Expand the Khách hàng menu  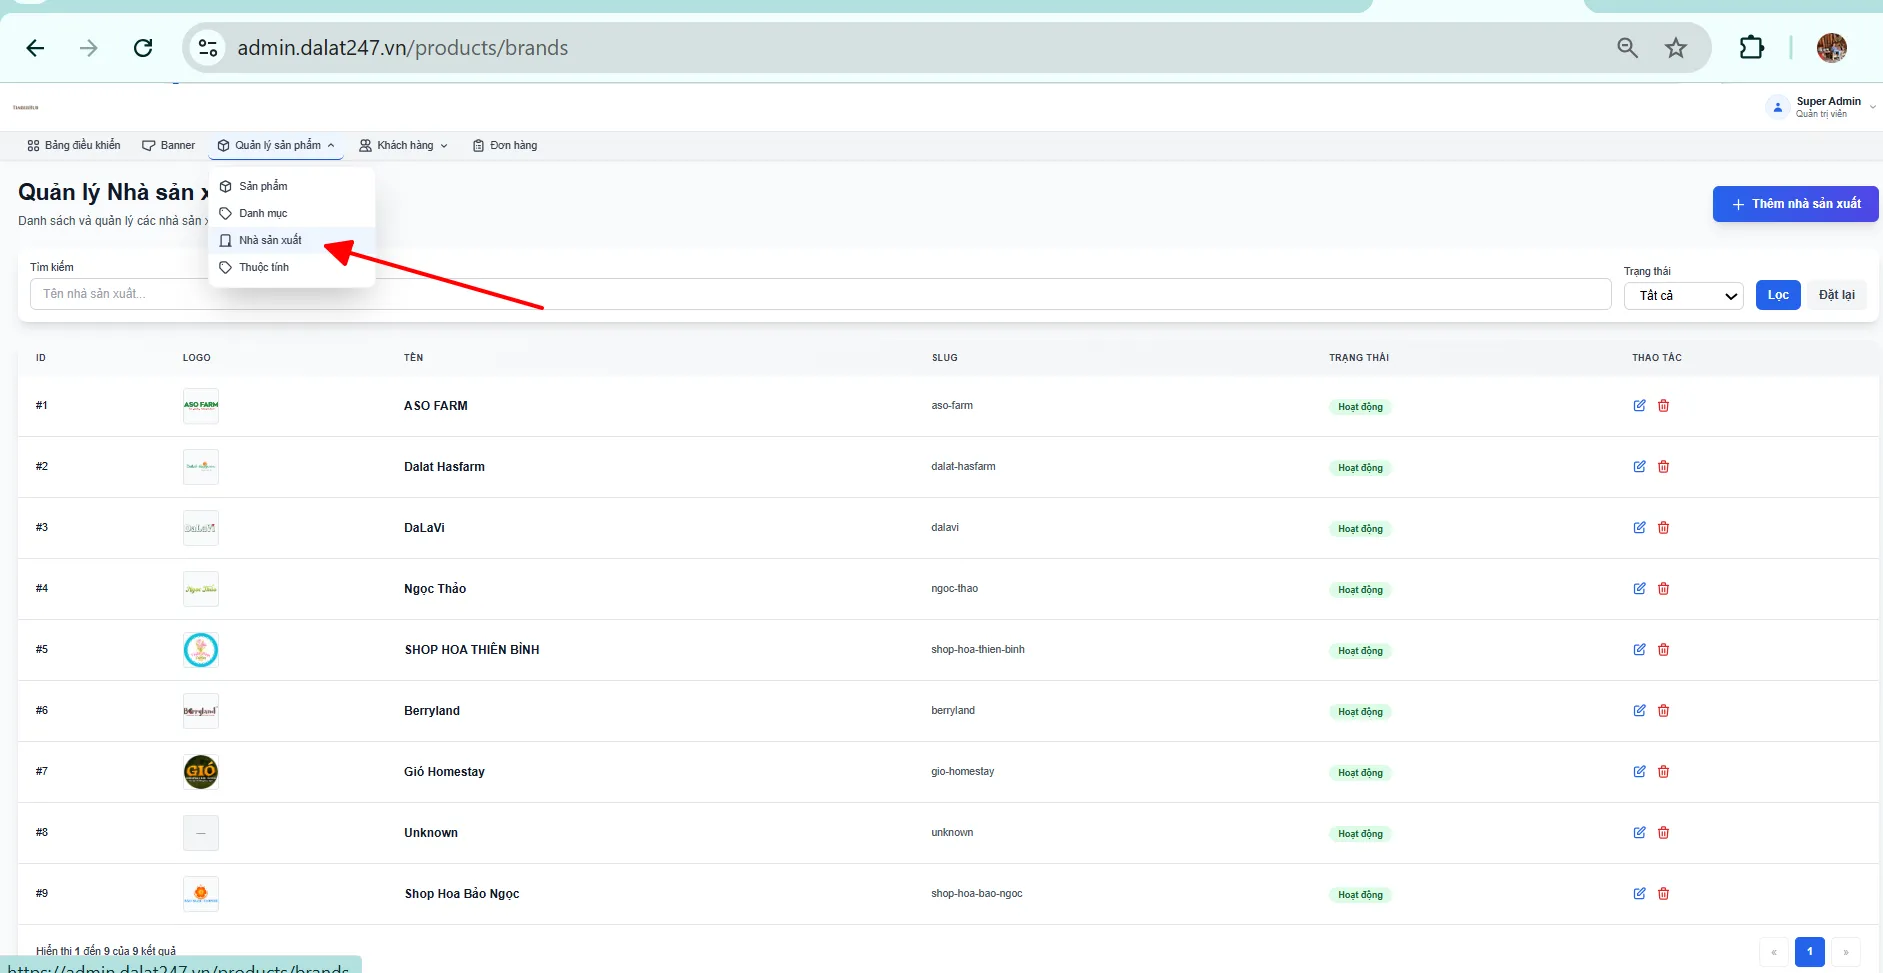[x=404, y=145]
